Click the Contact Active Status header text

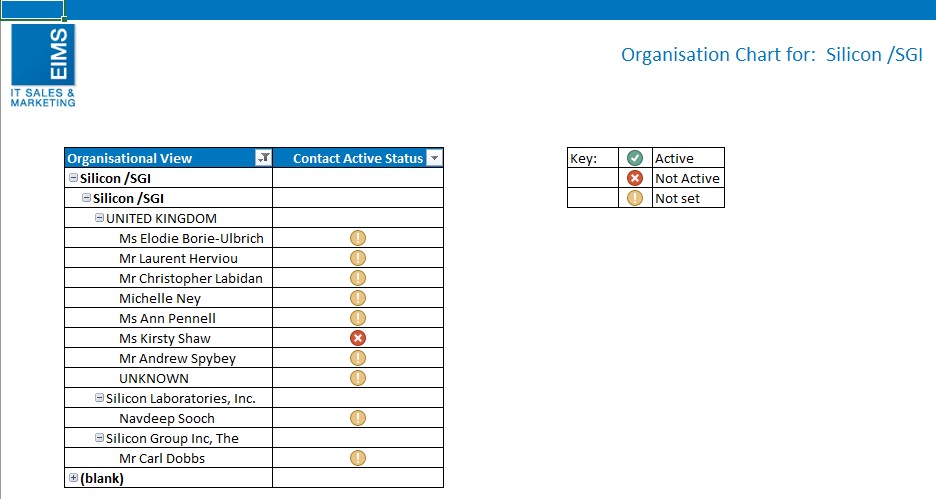pos(358,158)
